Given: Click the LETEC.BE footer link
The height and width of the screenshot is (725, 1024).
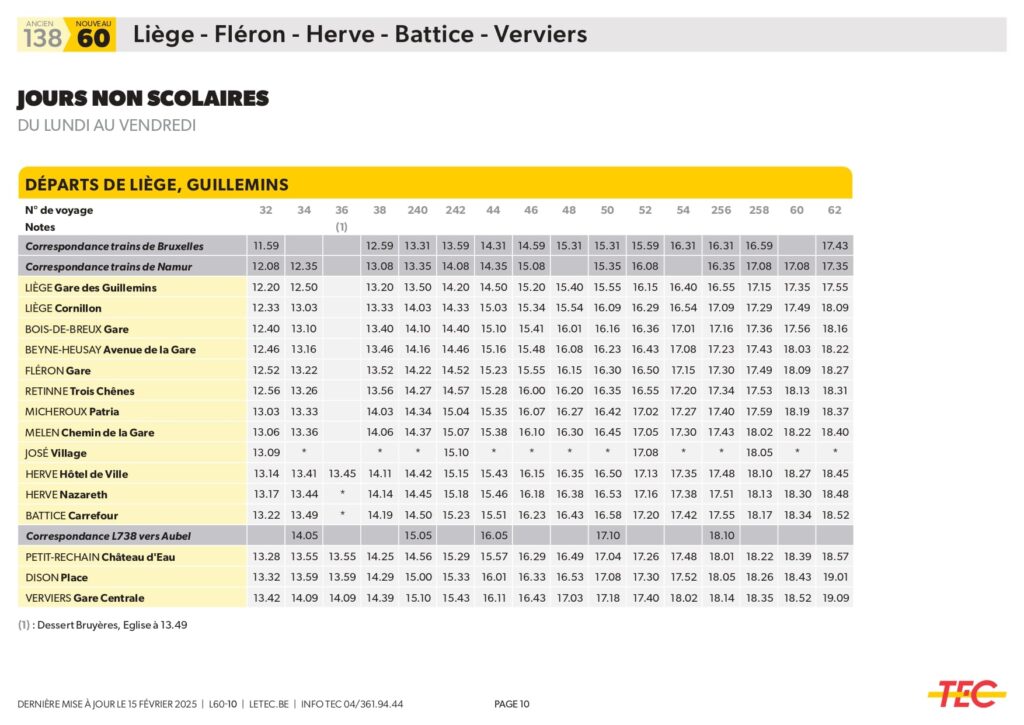Looking at the screenshot, I should click(269, 704).
